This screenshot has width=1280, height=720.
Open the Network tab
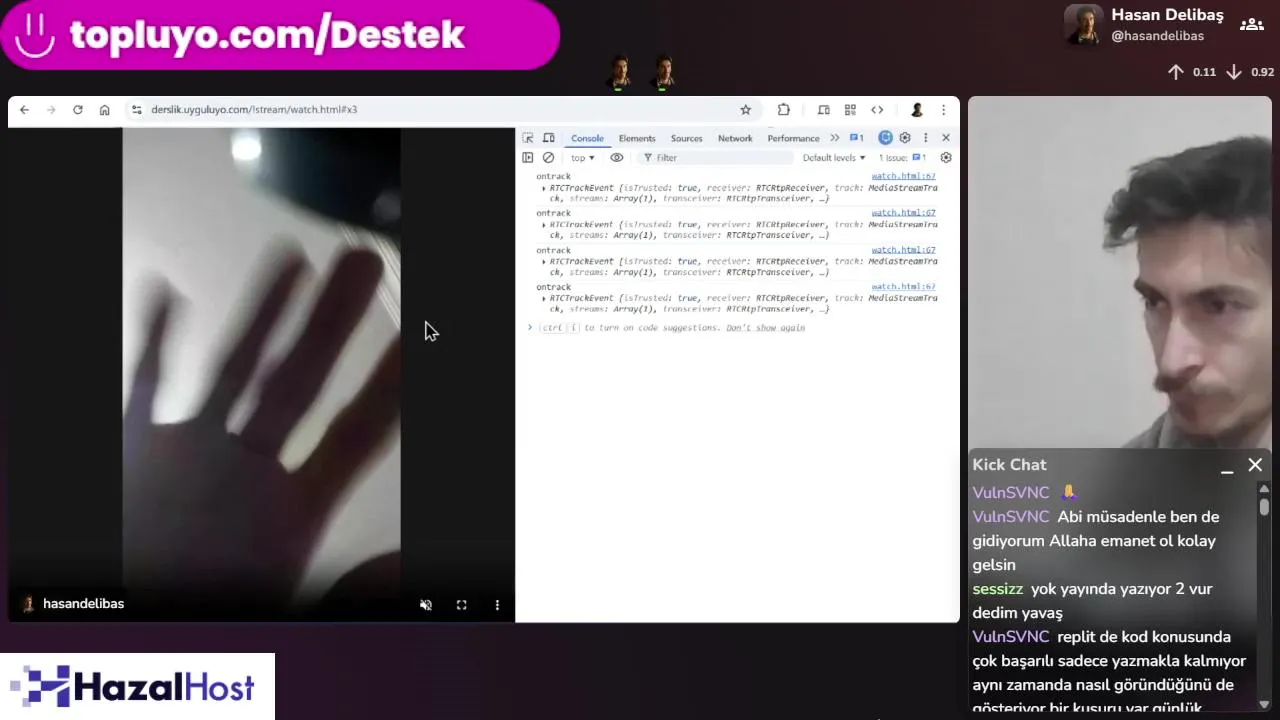pyautogui.click(x=735, y=138)
